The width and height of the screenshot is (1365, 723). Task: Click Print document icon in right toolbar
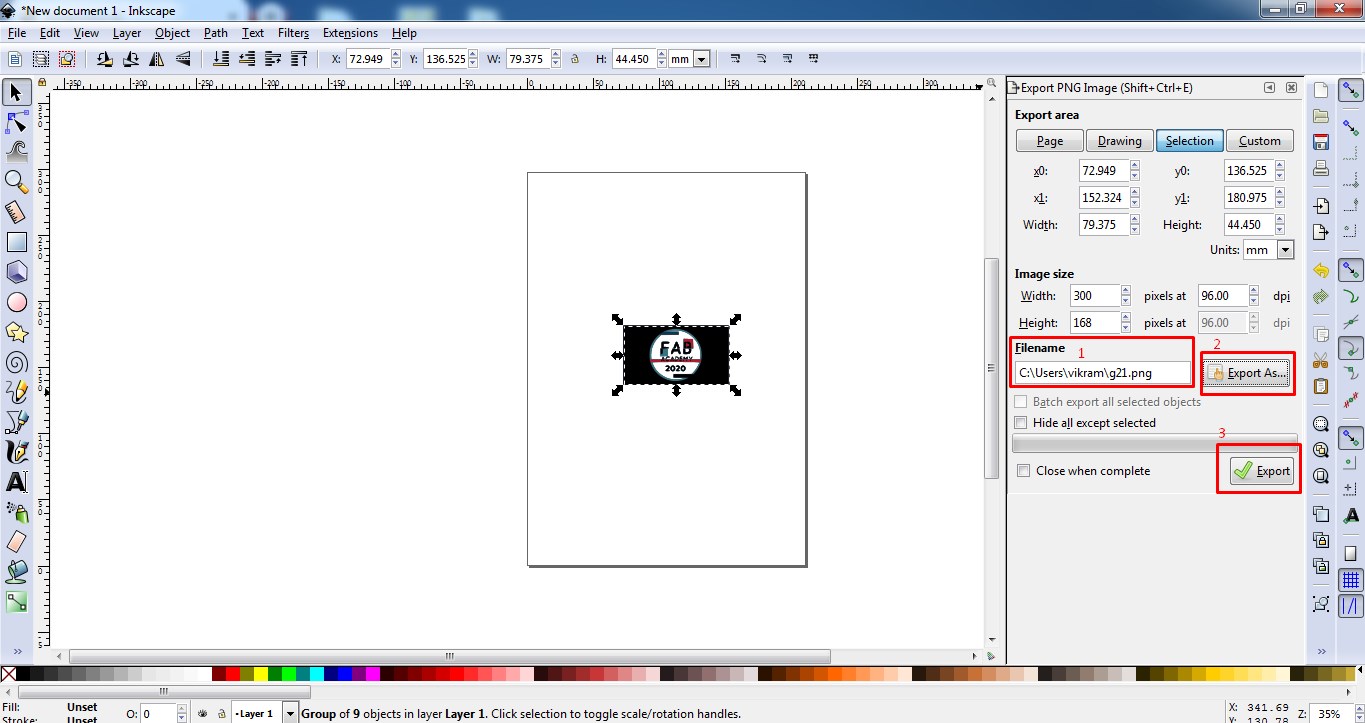coord(1321,168)
